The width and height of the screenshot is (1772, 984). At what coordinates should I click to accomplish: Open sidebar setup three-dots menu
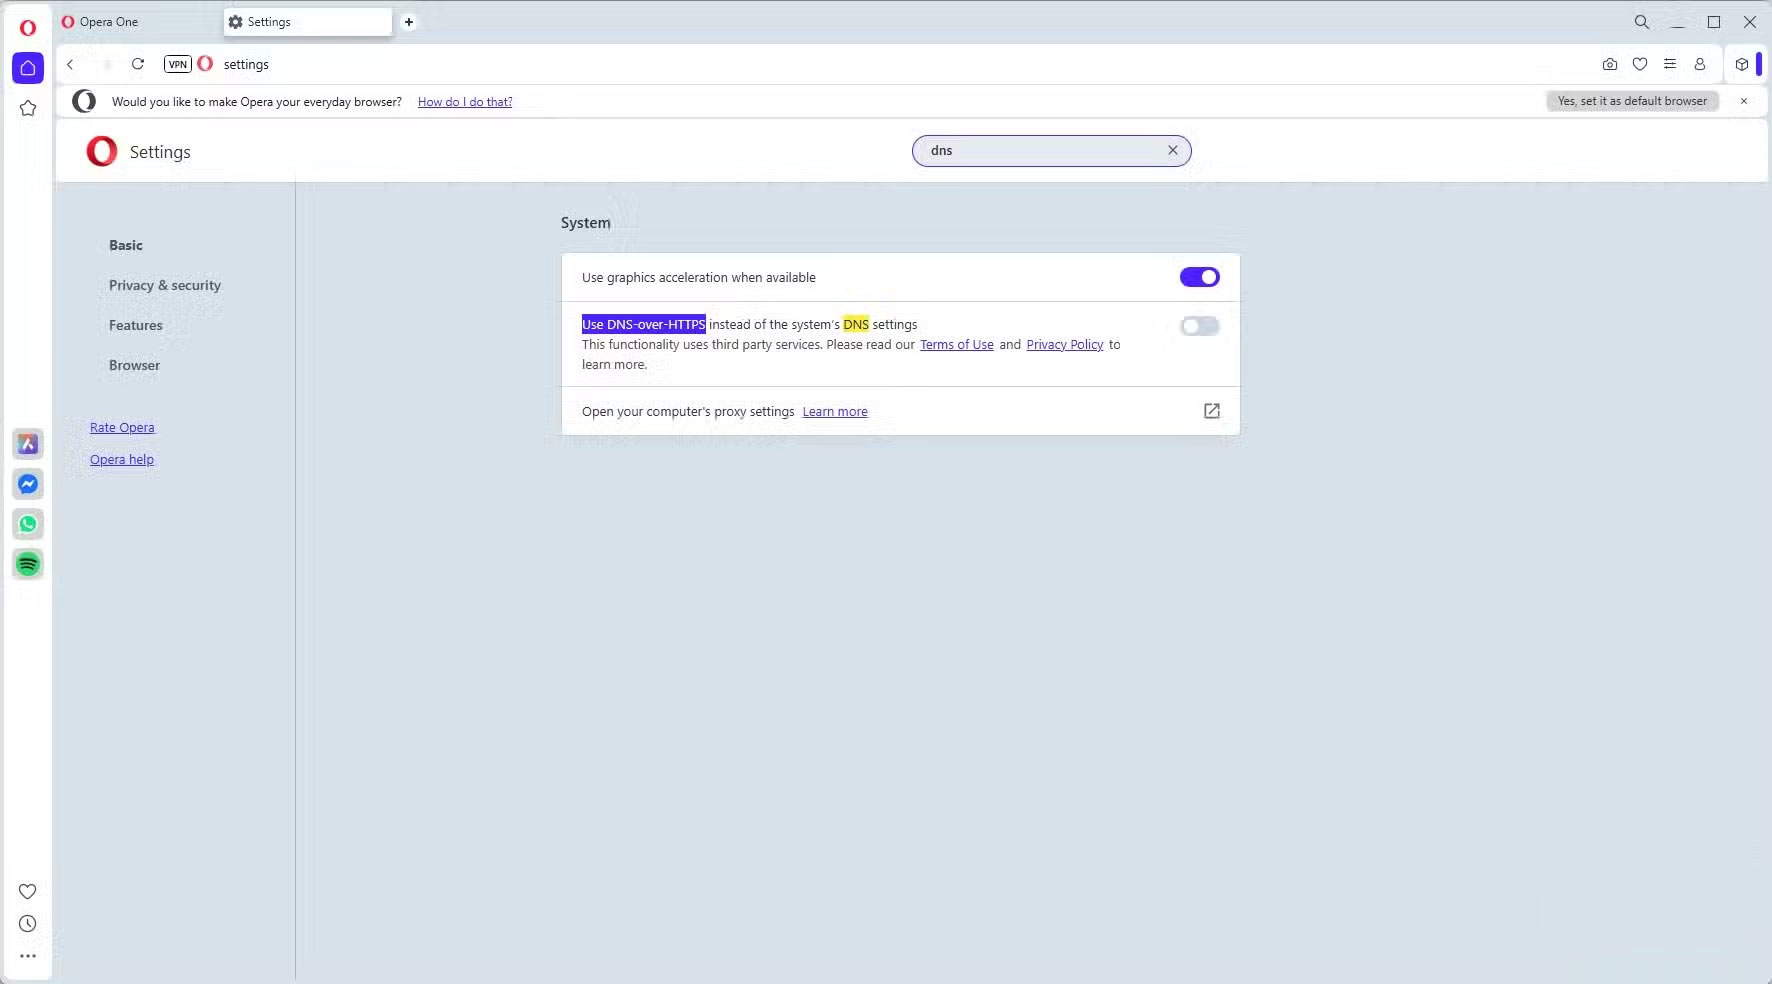pos(28,956)
